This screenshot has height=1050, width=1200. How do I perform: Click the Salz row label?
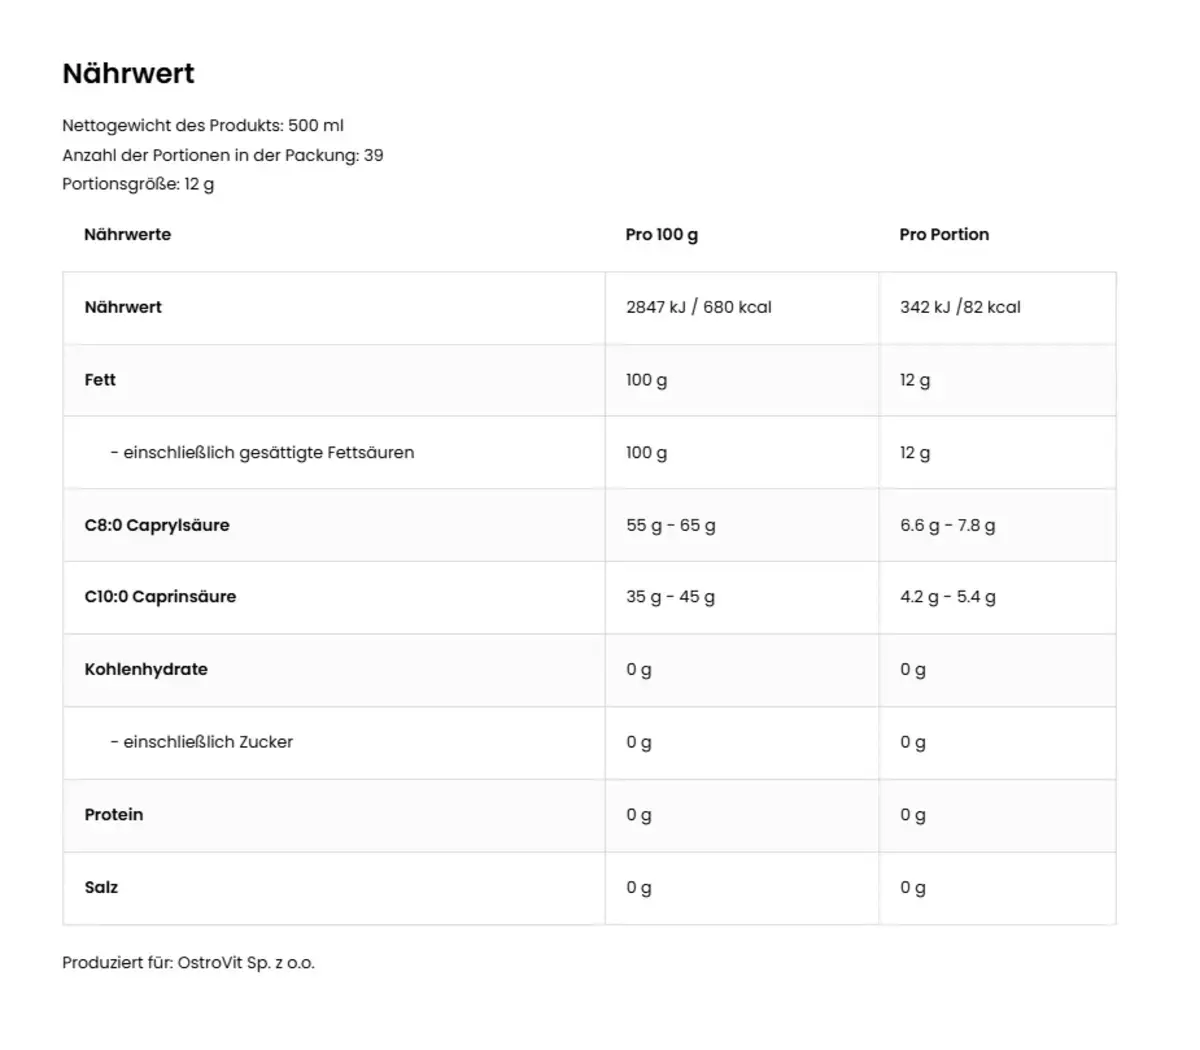[x=101, y=887]
